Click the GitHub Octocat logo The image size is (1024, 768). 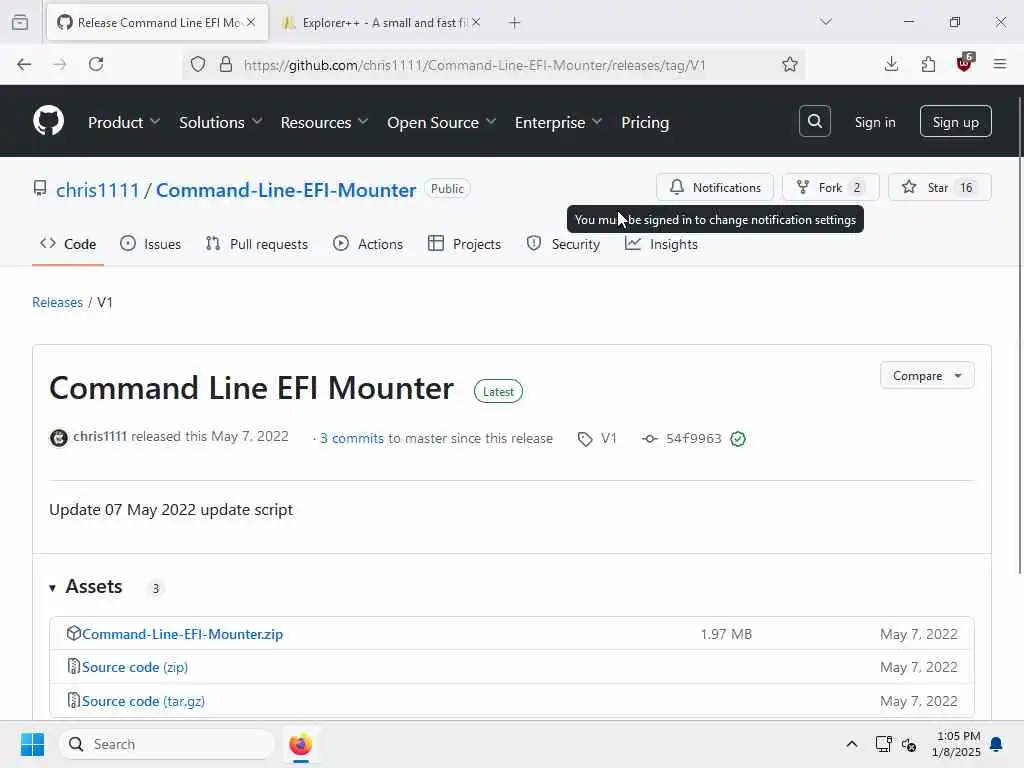[x=48, y=121]
